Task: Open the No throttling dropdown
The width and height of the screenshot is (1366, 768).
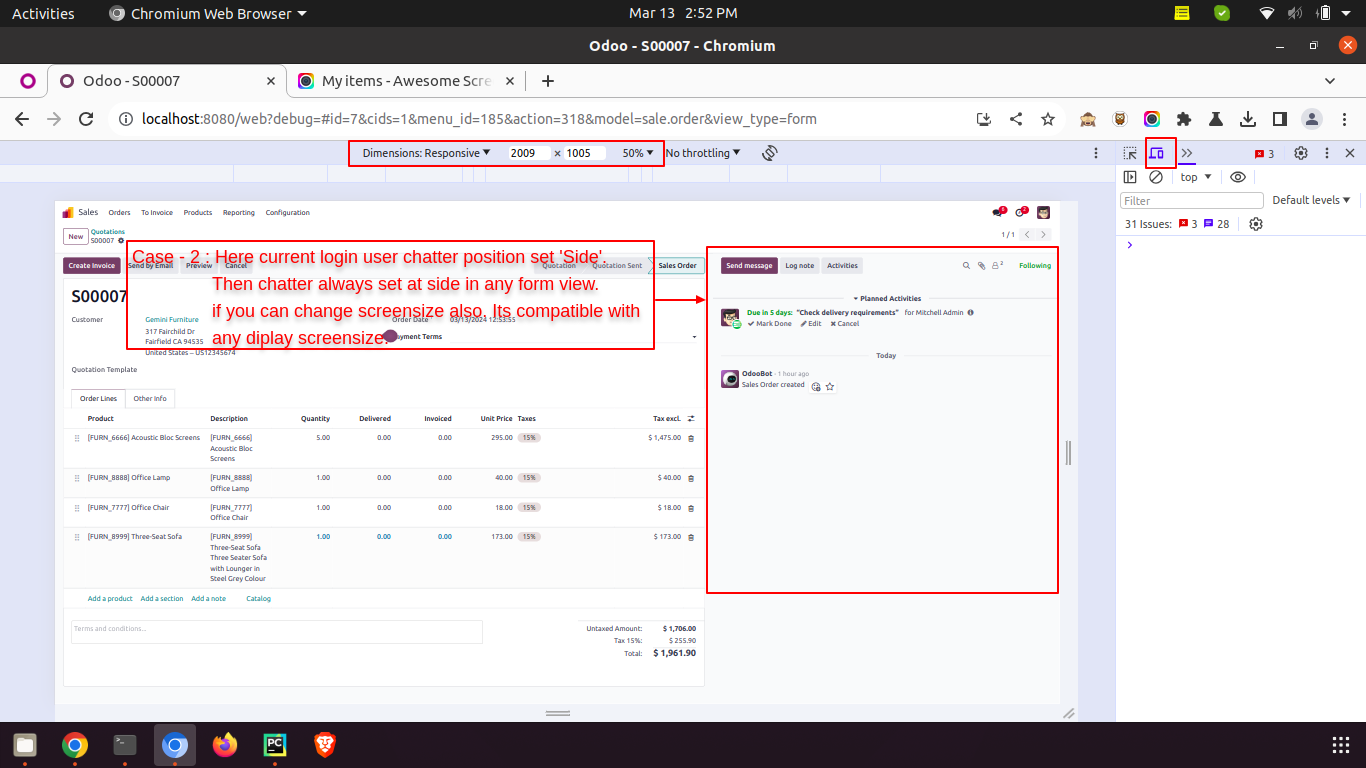Action: (x=703, y=153)
